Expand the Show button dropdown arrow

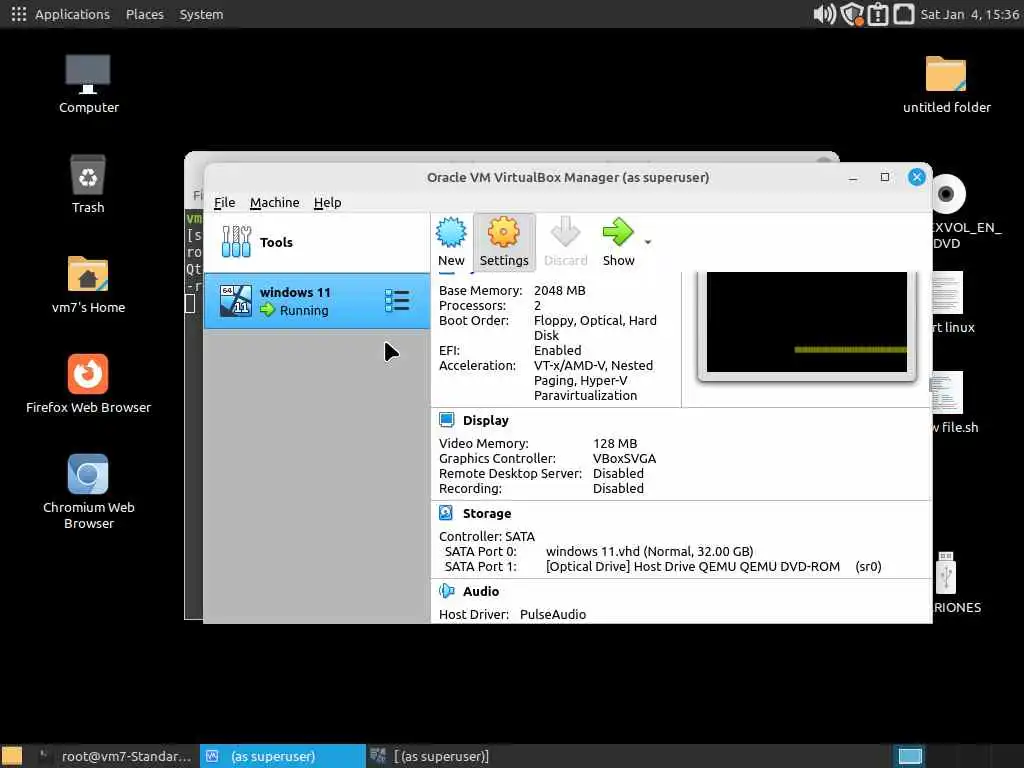[x=648, y=242]
